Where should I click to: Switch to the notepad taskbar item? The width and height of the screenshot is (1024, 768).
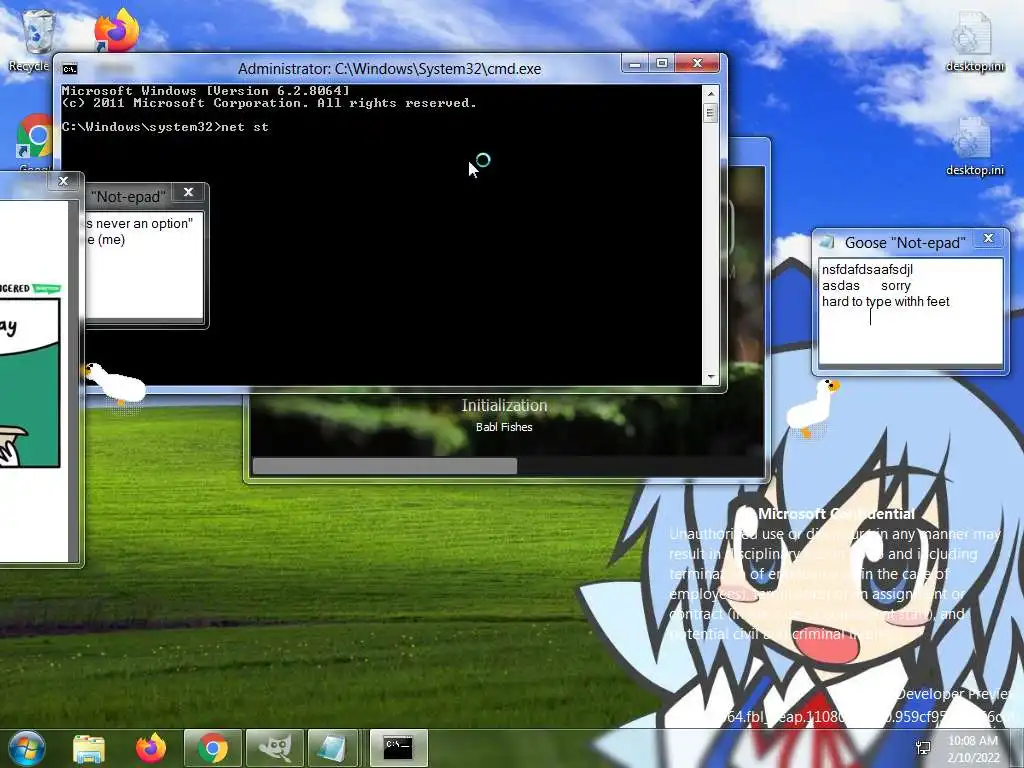(332, 748)
